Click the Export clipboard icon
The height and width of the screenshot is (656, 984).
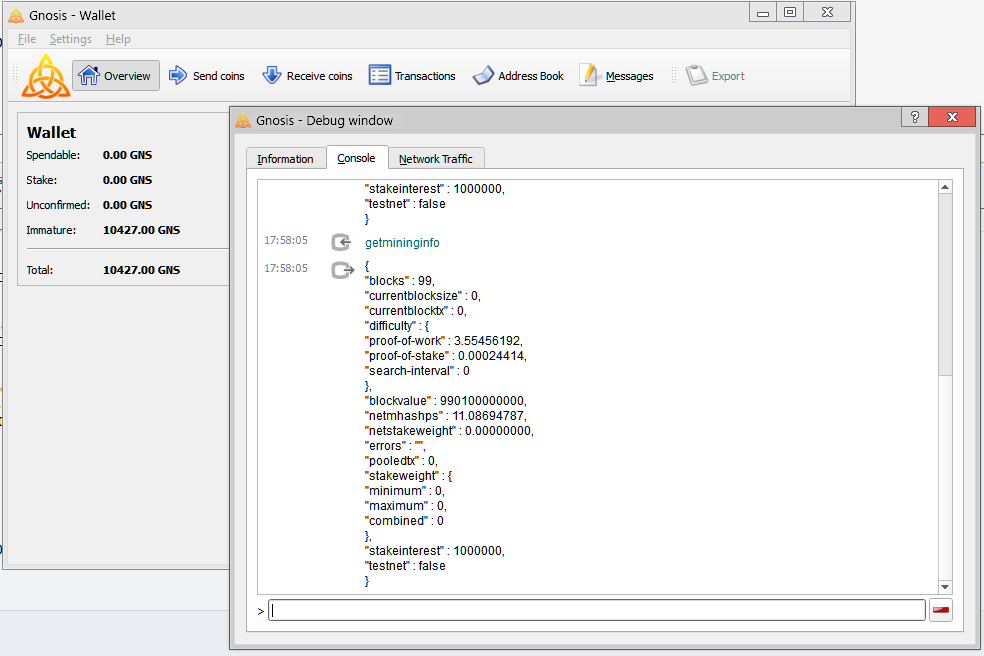click(x=697, y=75)
